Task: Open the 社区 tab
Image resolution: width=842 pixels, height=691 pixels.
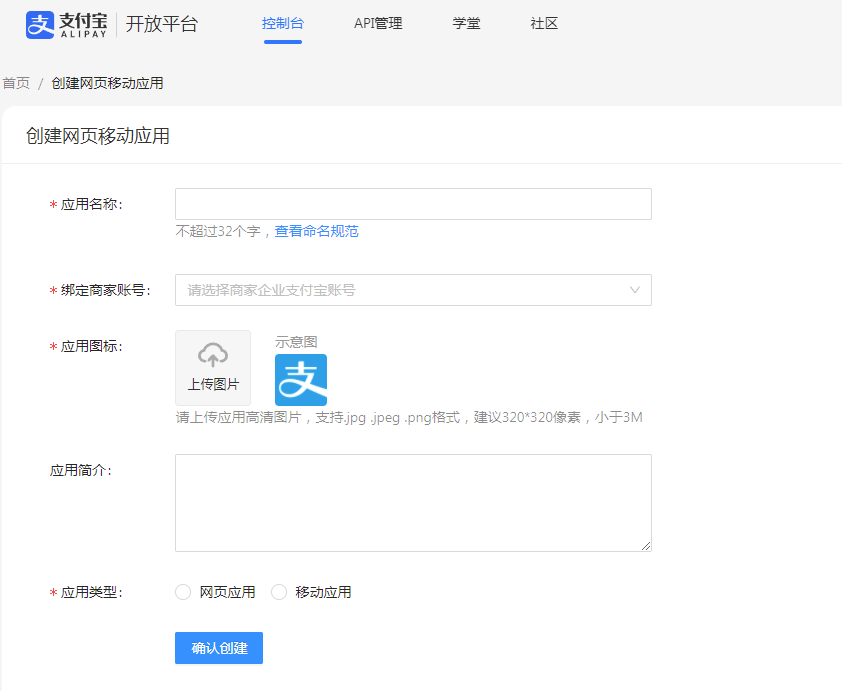Action: click(x=544, y=23)
